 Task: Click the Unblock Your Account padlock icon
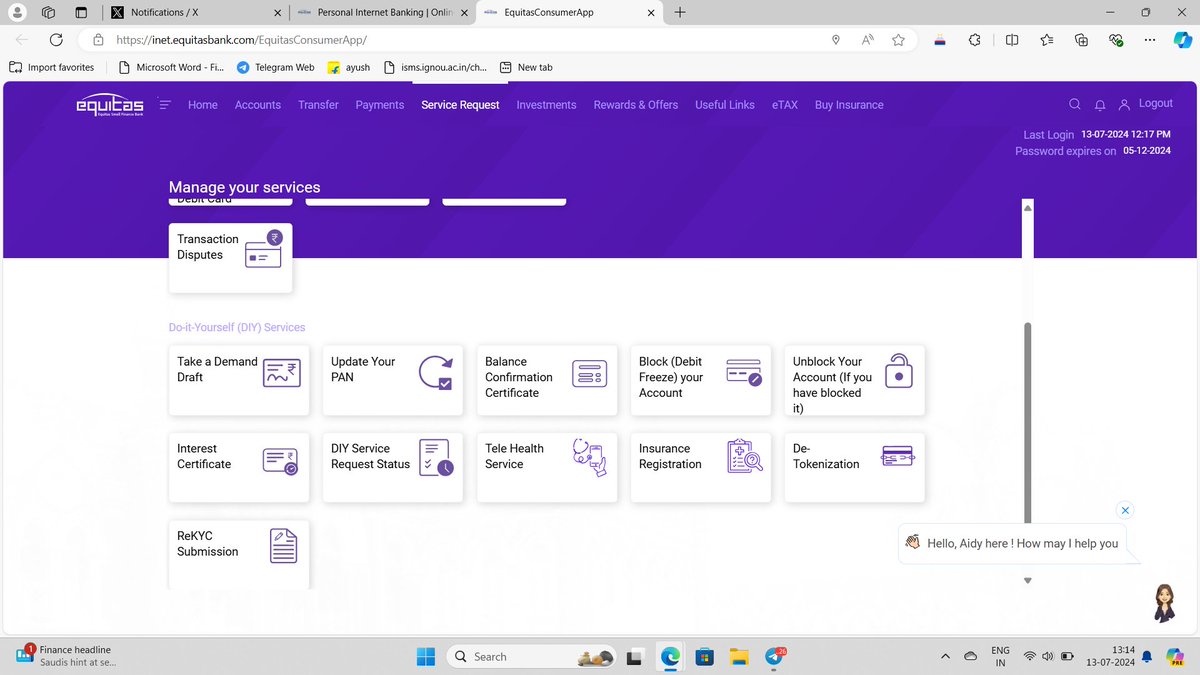pos(899,371)
